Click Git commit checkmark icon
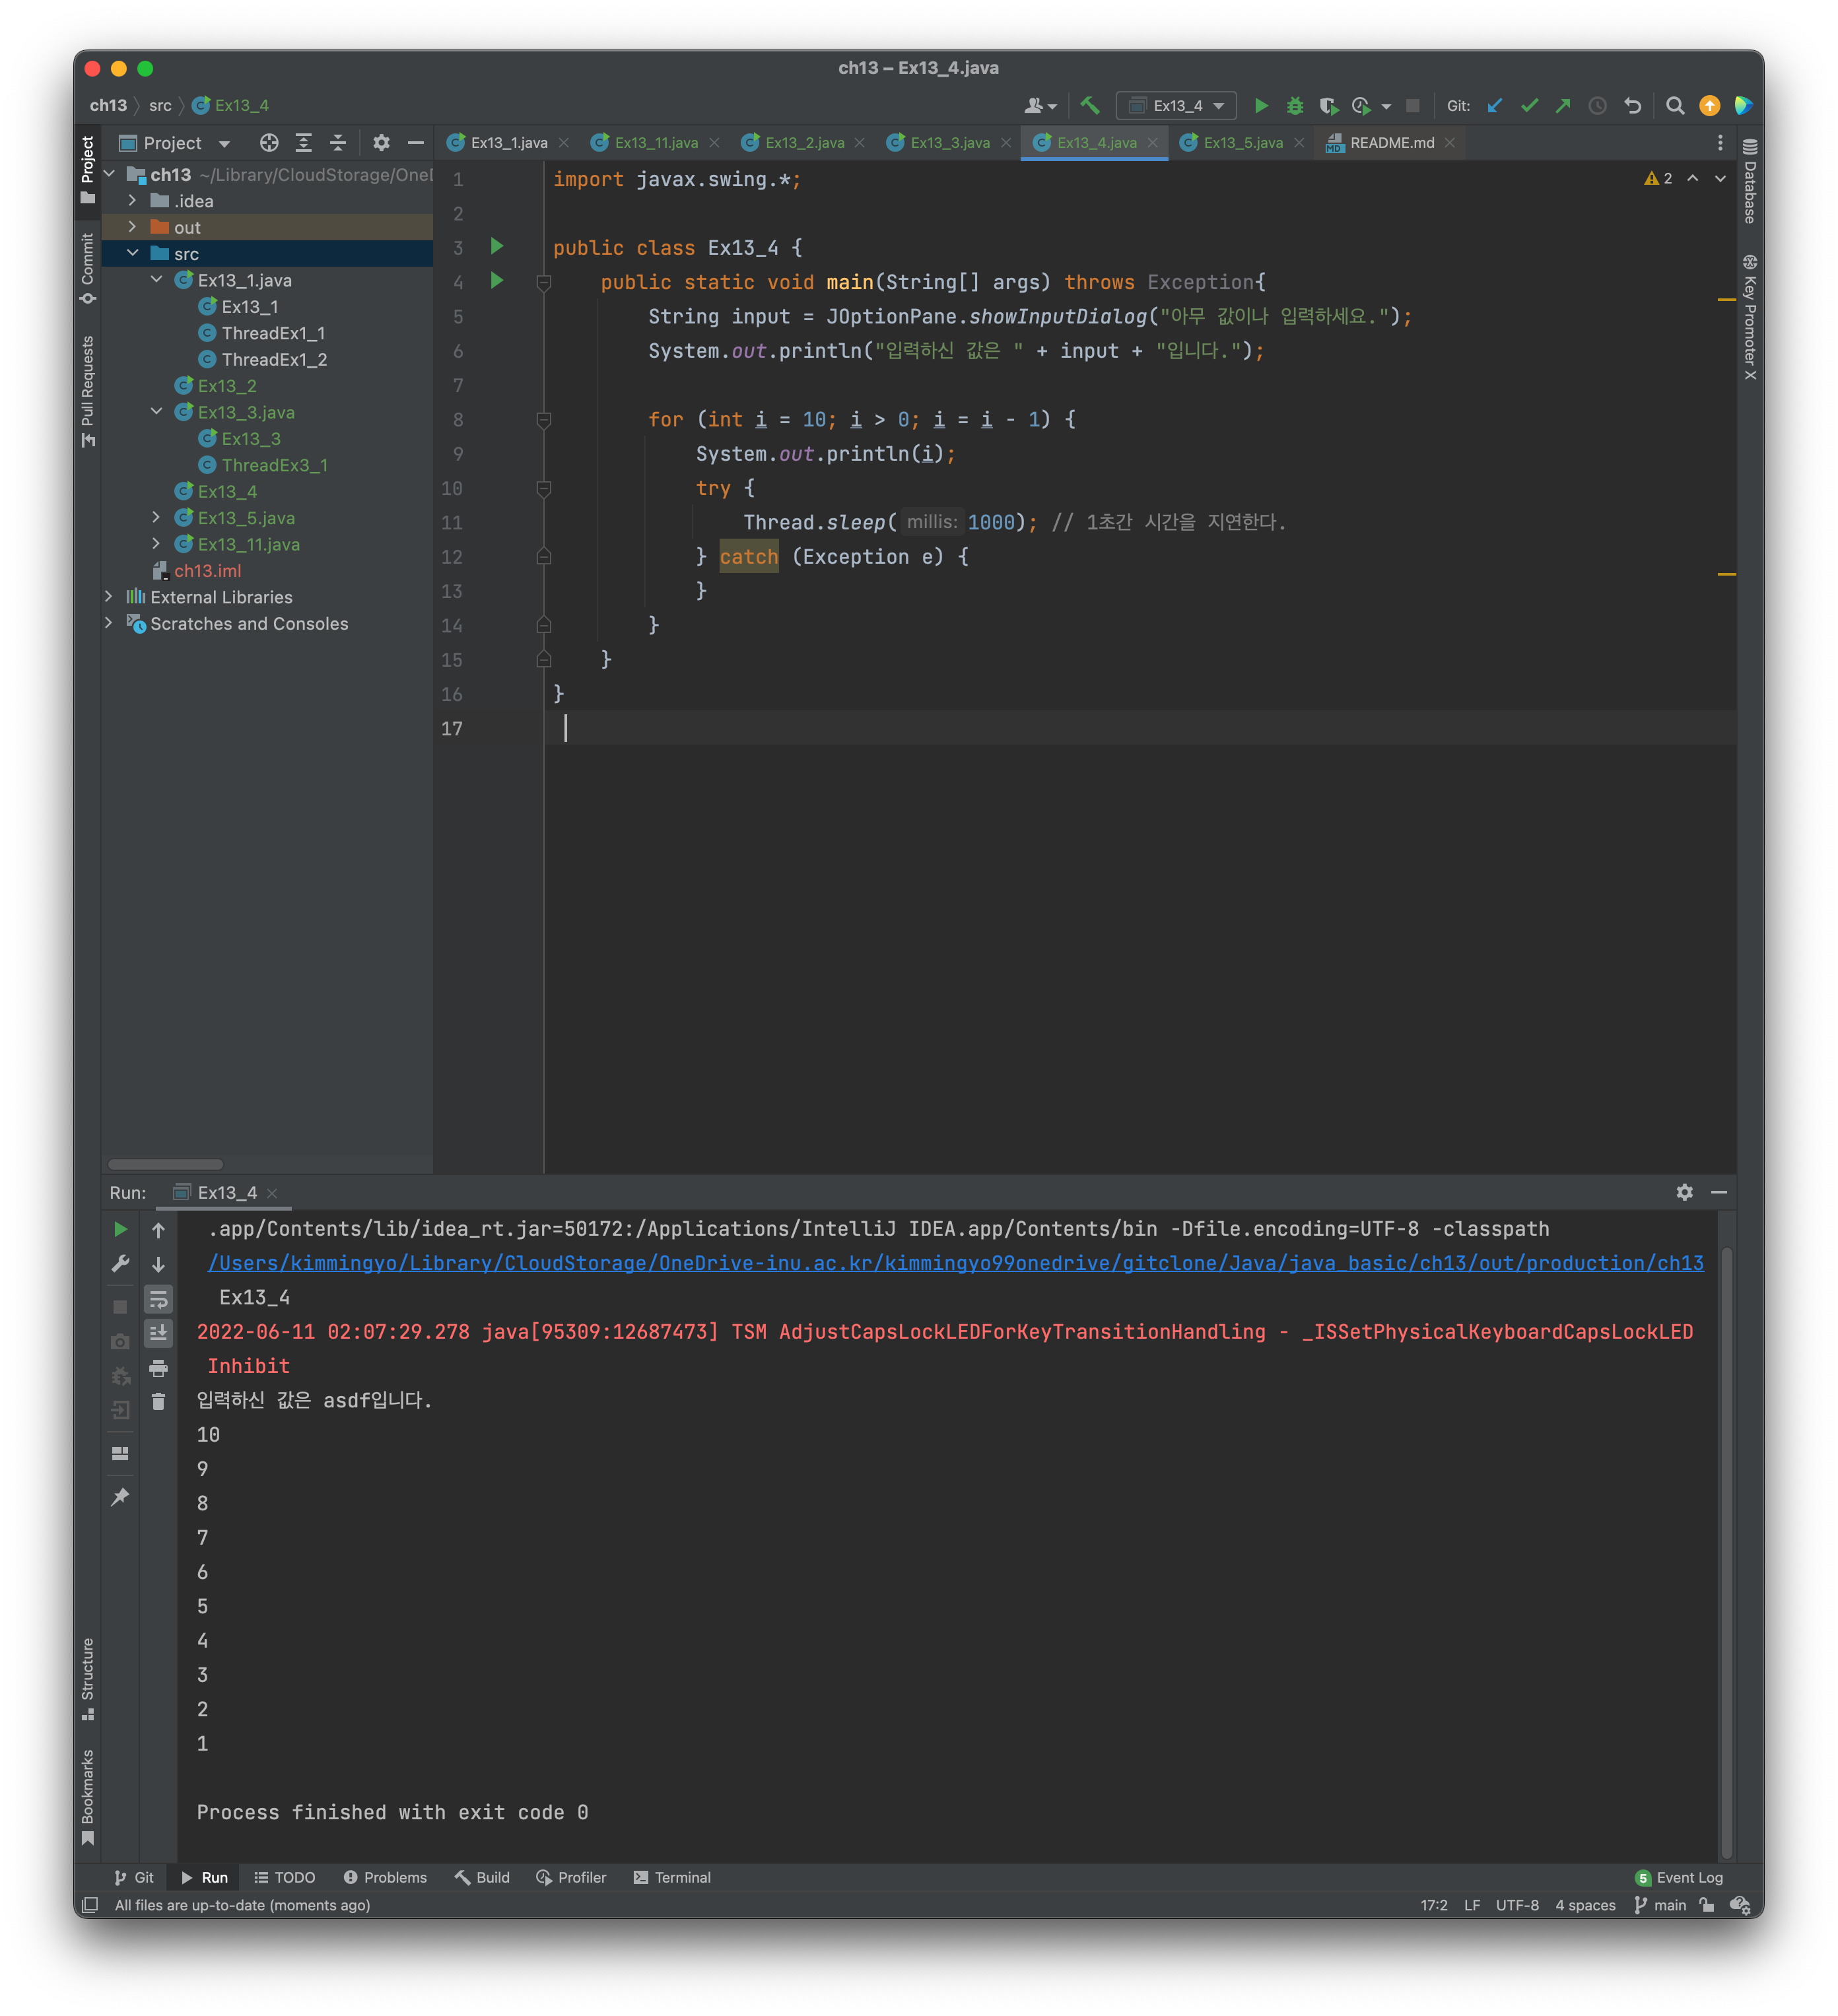This screenshot has width=1838, height=2016. pyautogui.click(x=1529, y=105)
